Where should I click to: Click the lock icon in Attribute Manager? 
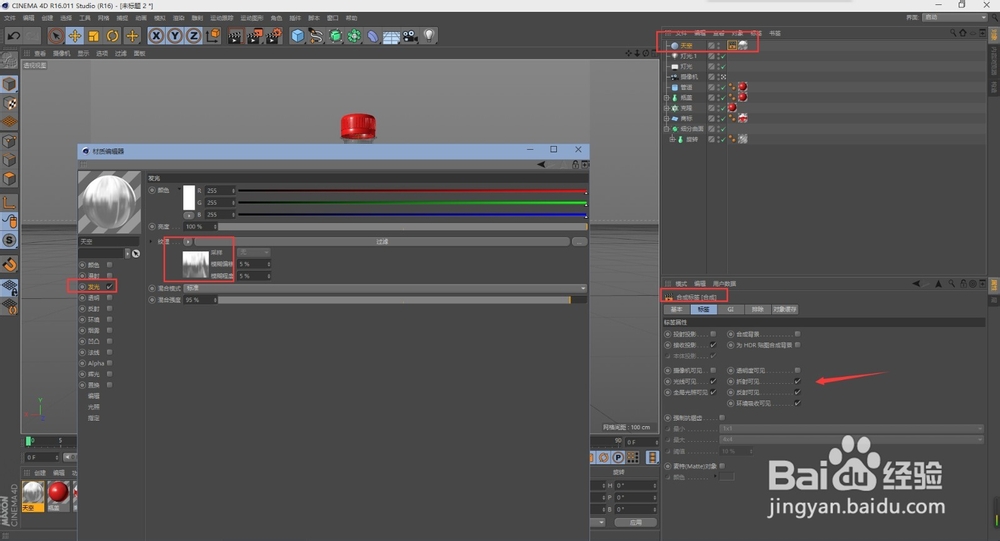[964, 283]
